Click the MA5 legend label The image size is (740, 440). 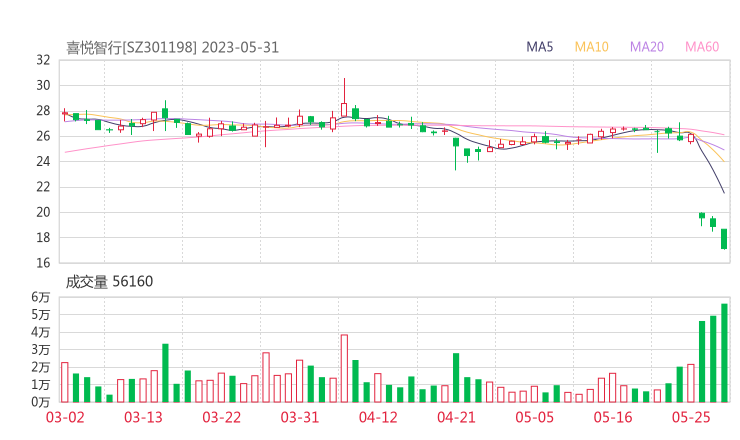tap(539, 47)
